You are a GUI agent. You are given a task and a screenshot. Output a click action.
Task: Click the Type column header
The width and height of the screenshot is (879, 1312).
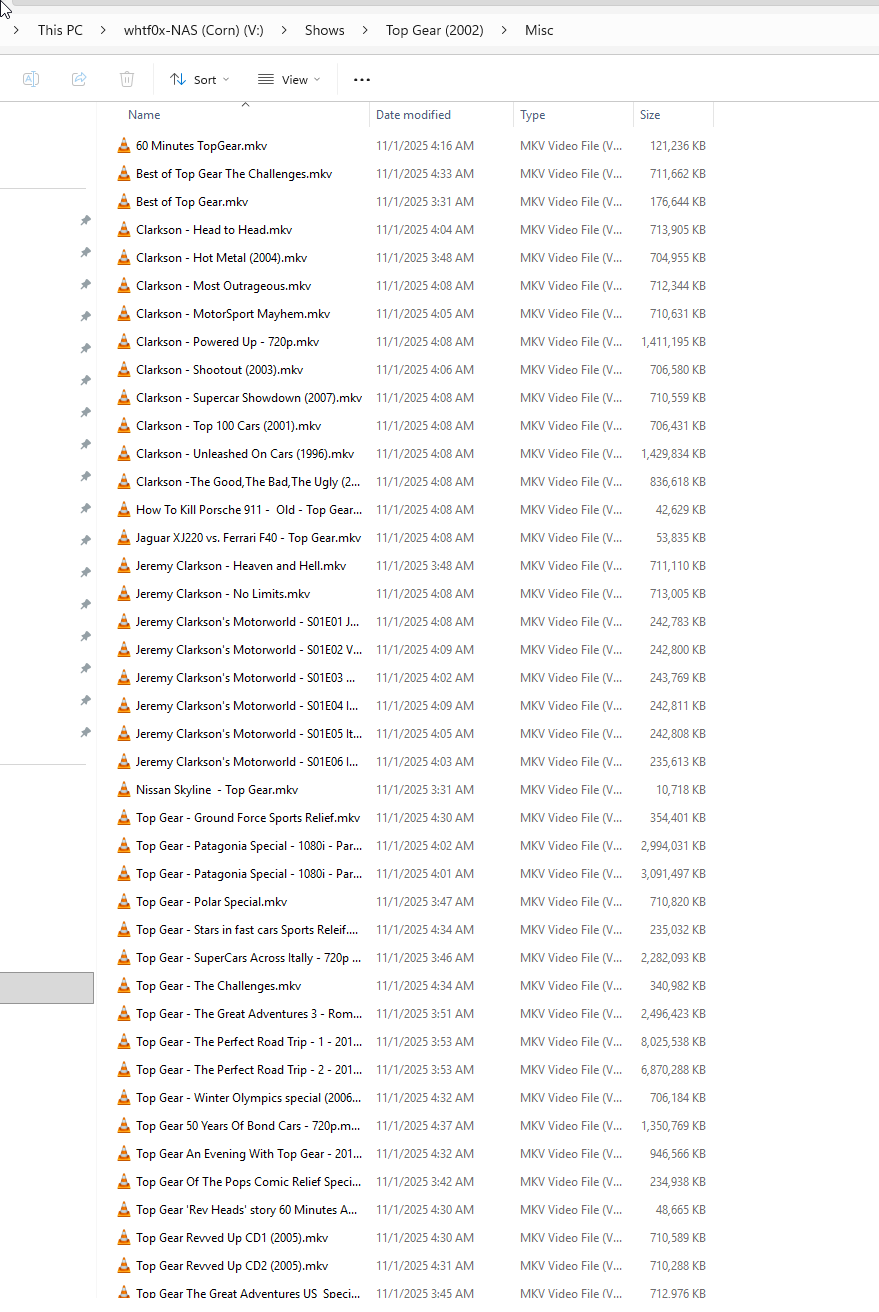(x=532, y=115)
